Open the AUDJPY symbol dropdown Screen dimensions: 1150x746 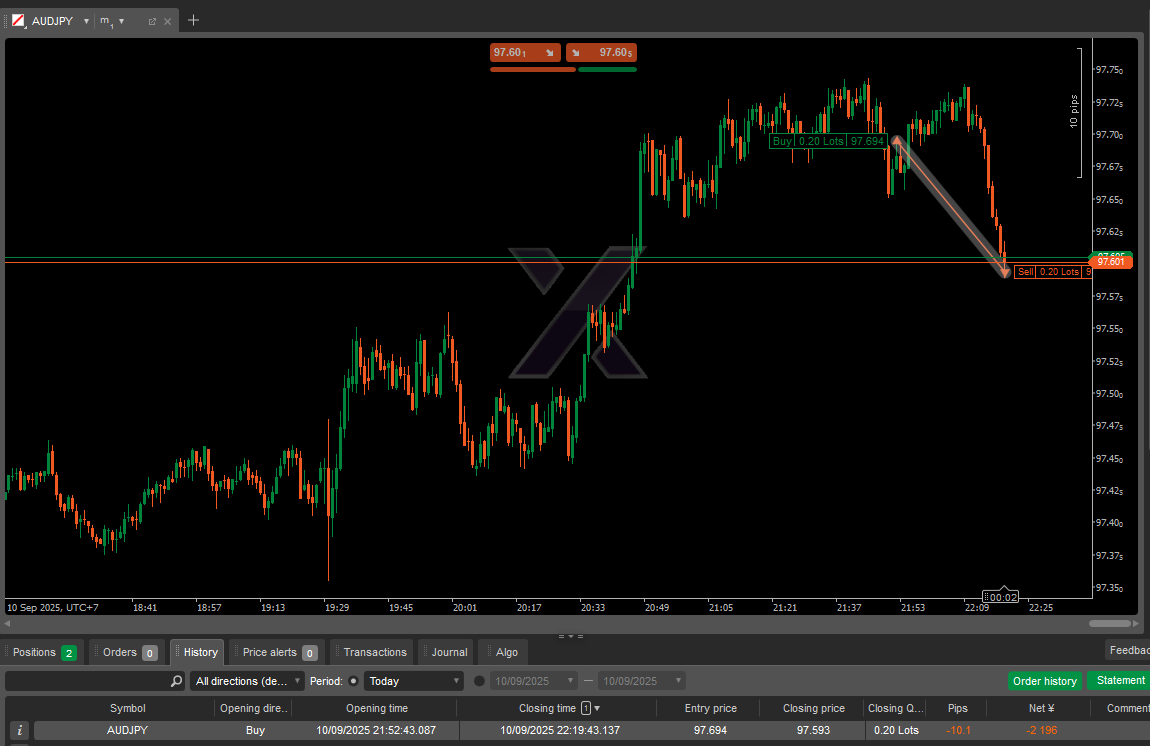tap(86, 21)
